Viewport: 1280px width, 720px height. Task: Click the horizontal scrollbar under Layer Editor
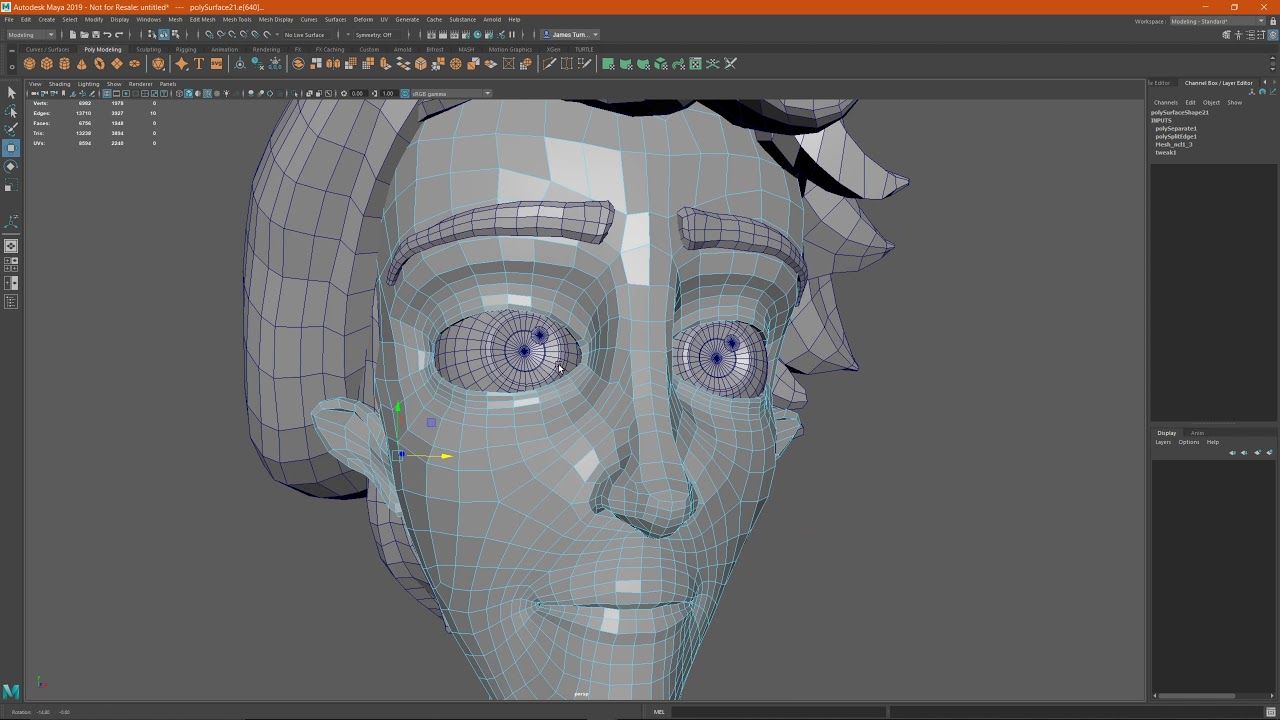[x=1196, y=696]
